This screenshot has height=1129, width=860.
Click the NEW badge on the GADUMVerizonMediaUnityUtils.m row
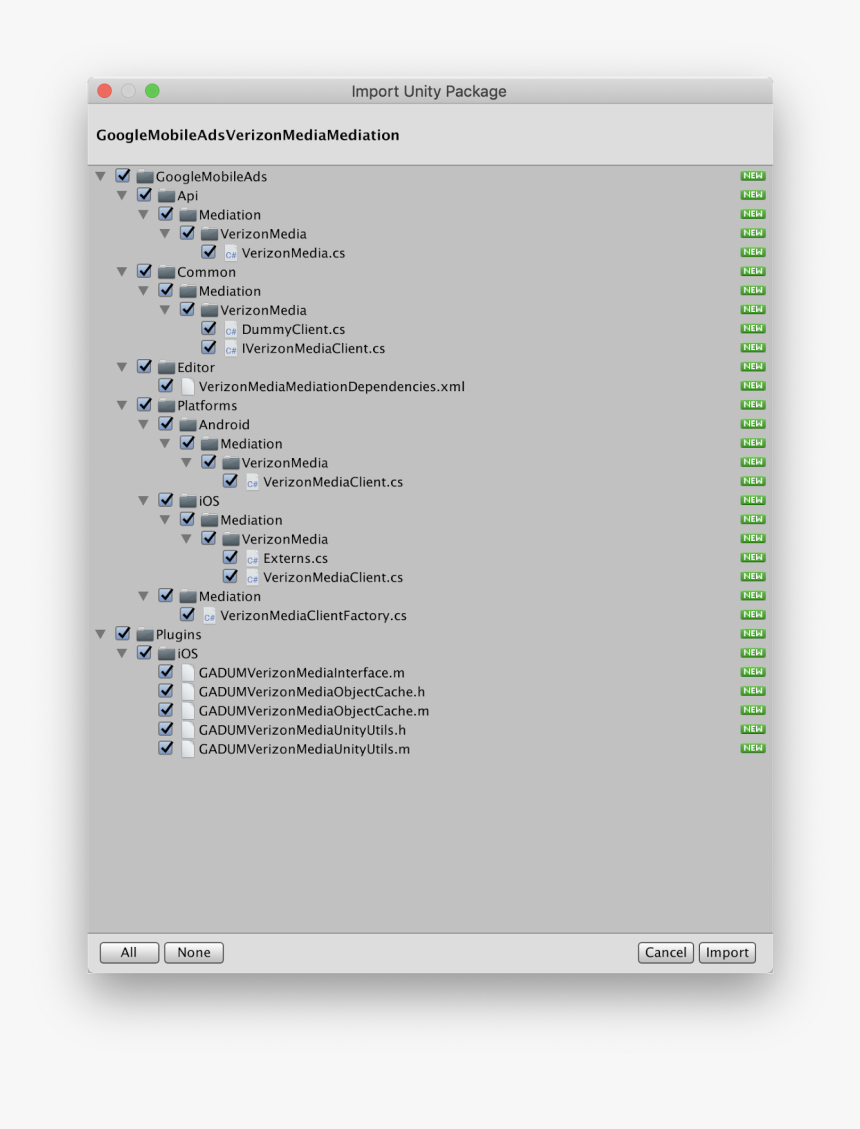point(753,748)
